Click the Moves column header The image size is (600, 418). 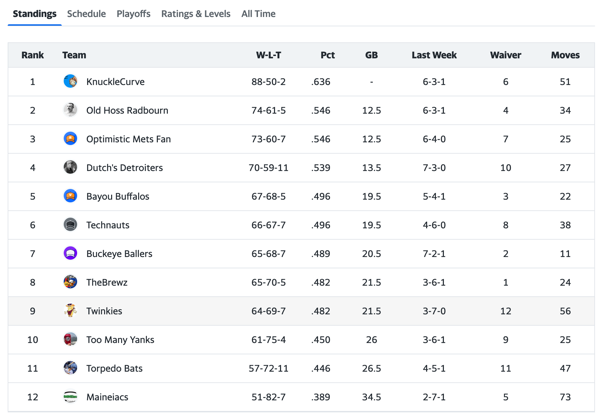(x=565, y=55)
